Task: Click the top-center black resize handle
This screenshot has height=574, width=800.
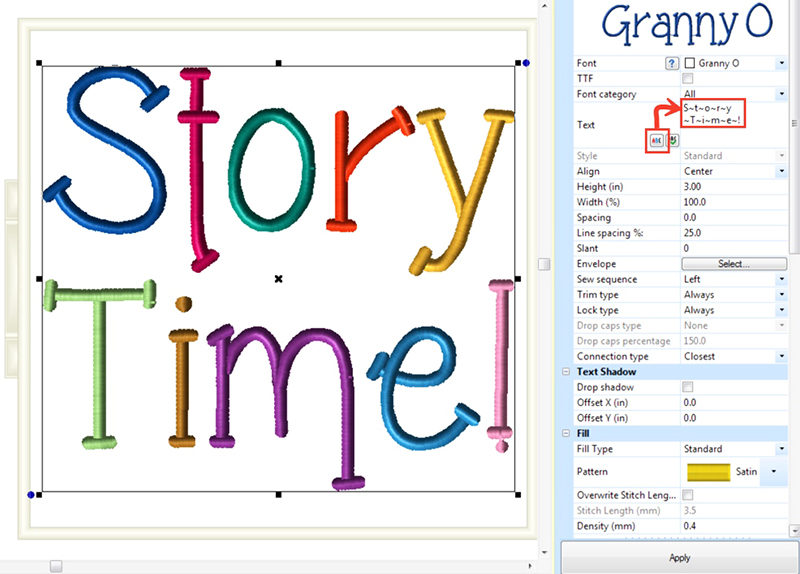Action: point(278,62)
